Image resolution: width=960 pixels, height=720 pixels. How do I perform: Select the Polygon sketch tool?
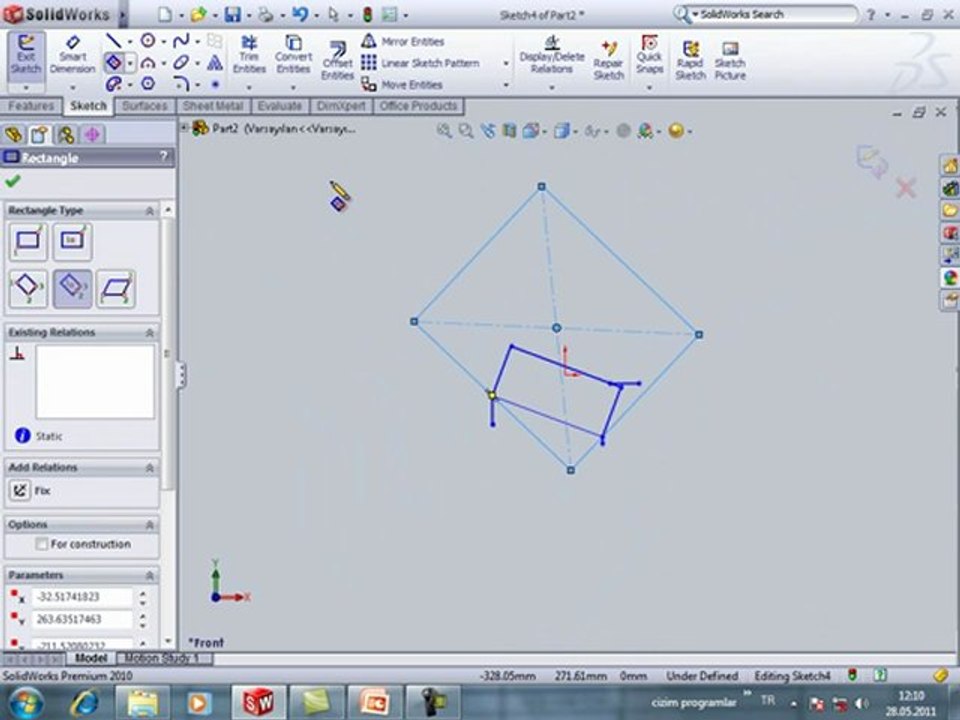coord(148,83)
